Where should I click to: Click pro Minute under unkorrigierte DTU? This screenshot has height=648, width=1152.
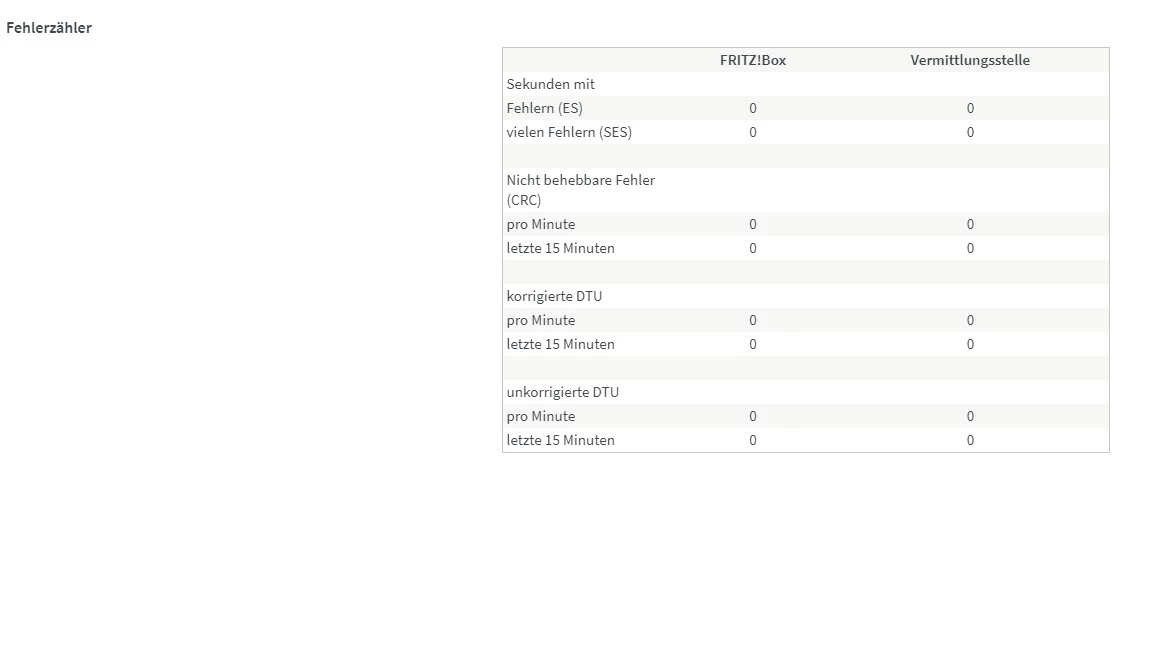541,416
